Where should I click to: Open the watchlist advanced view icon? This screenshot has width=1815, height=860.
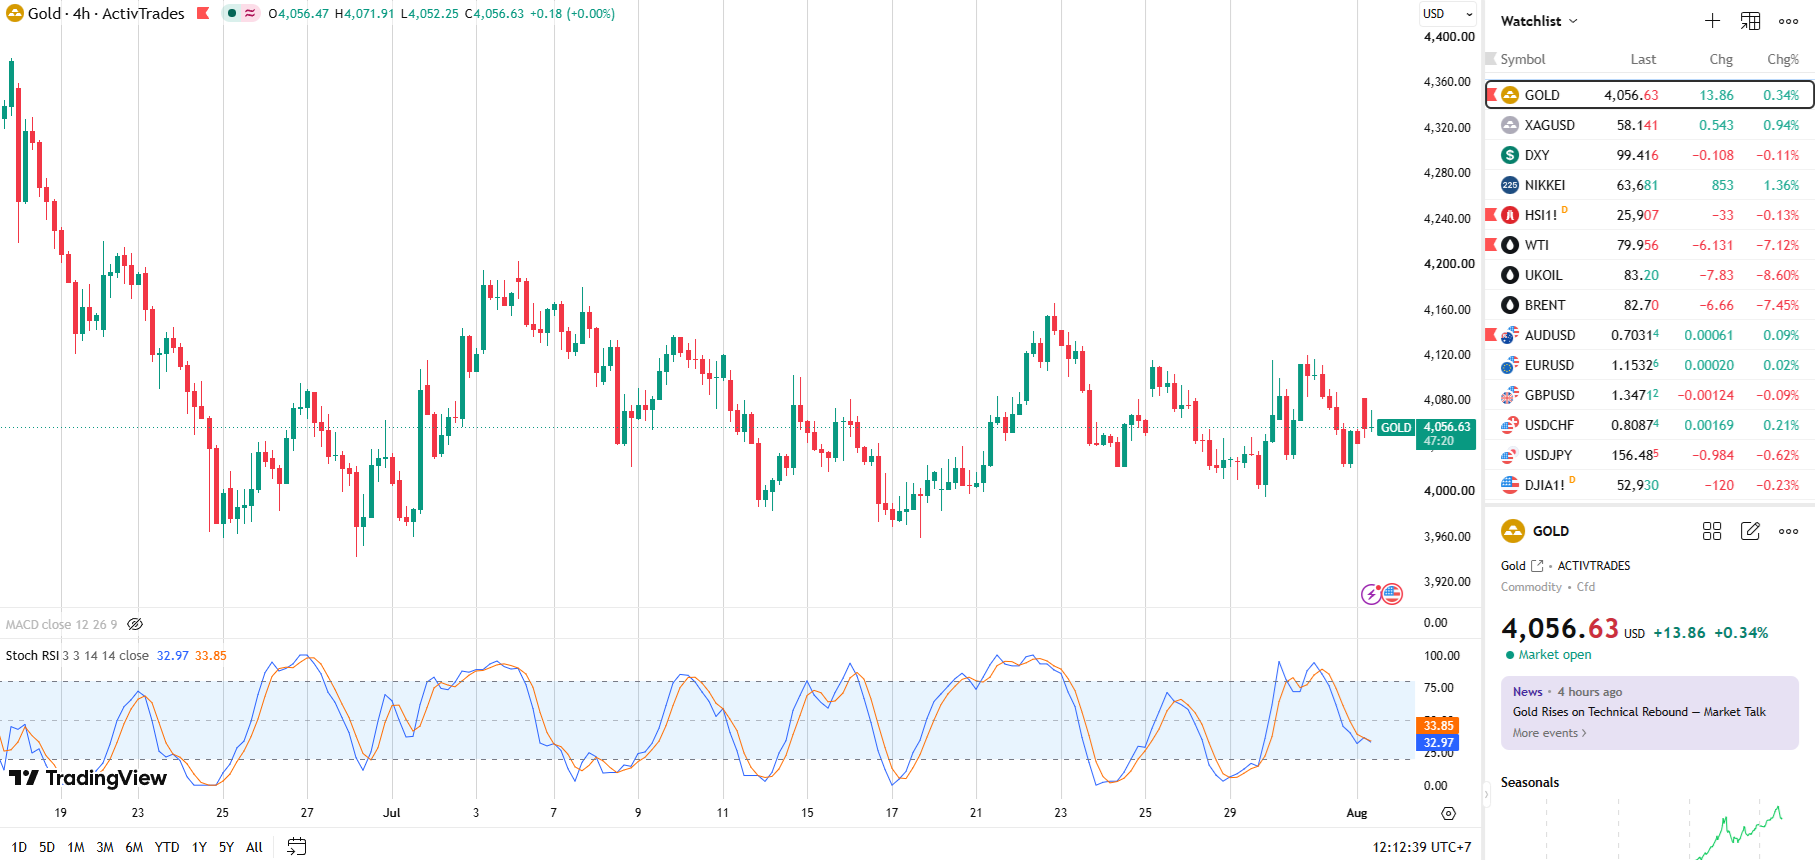pos(1750,21)
